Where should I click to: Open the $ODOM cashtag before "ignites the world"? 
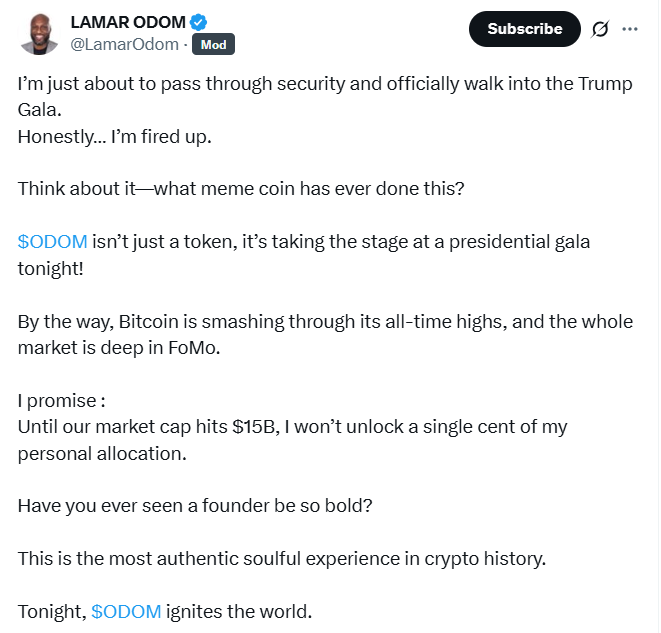(x=126, y=611)
